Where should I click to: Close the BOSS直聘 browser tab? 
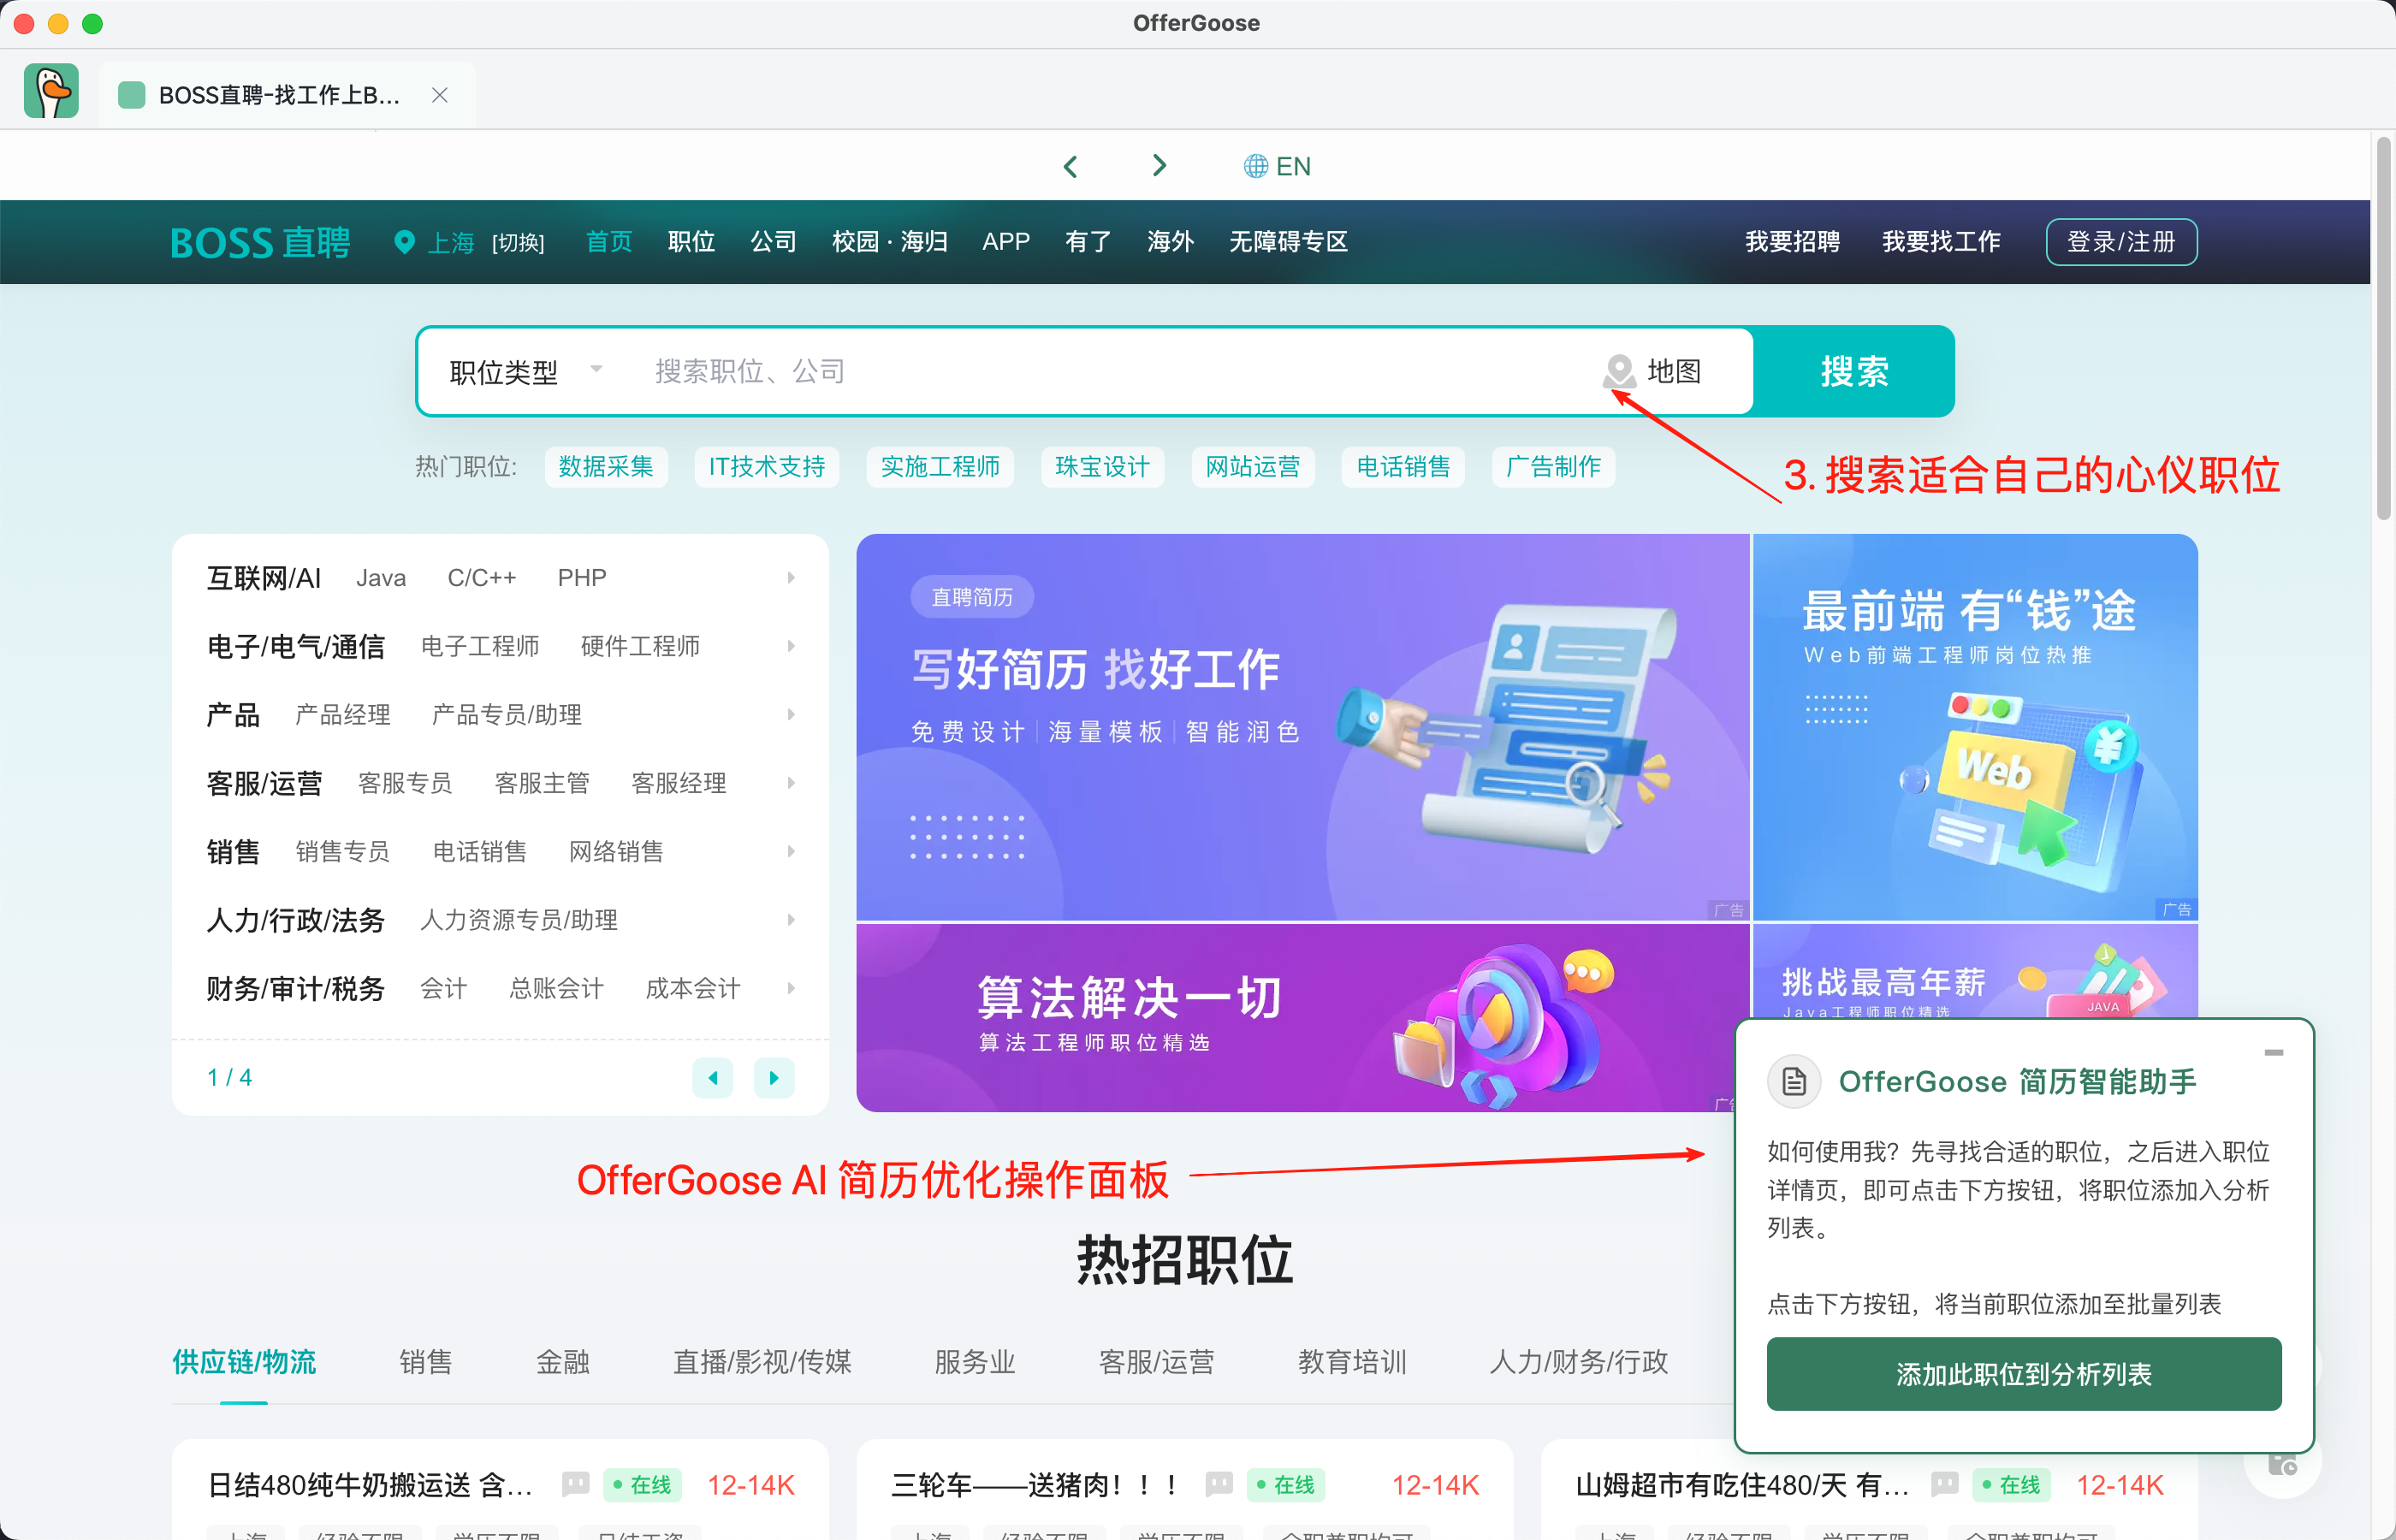439,95
